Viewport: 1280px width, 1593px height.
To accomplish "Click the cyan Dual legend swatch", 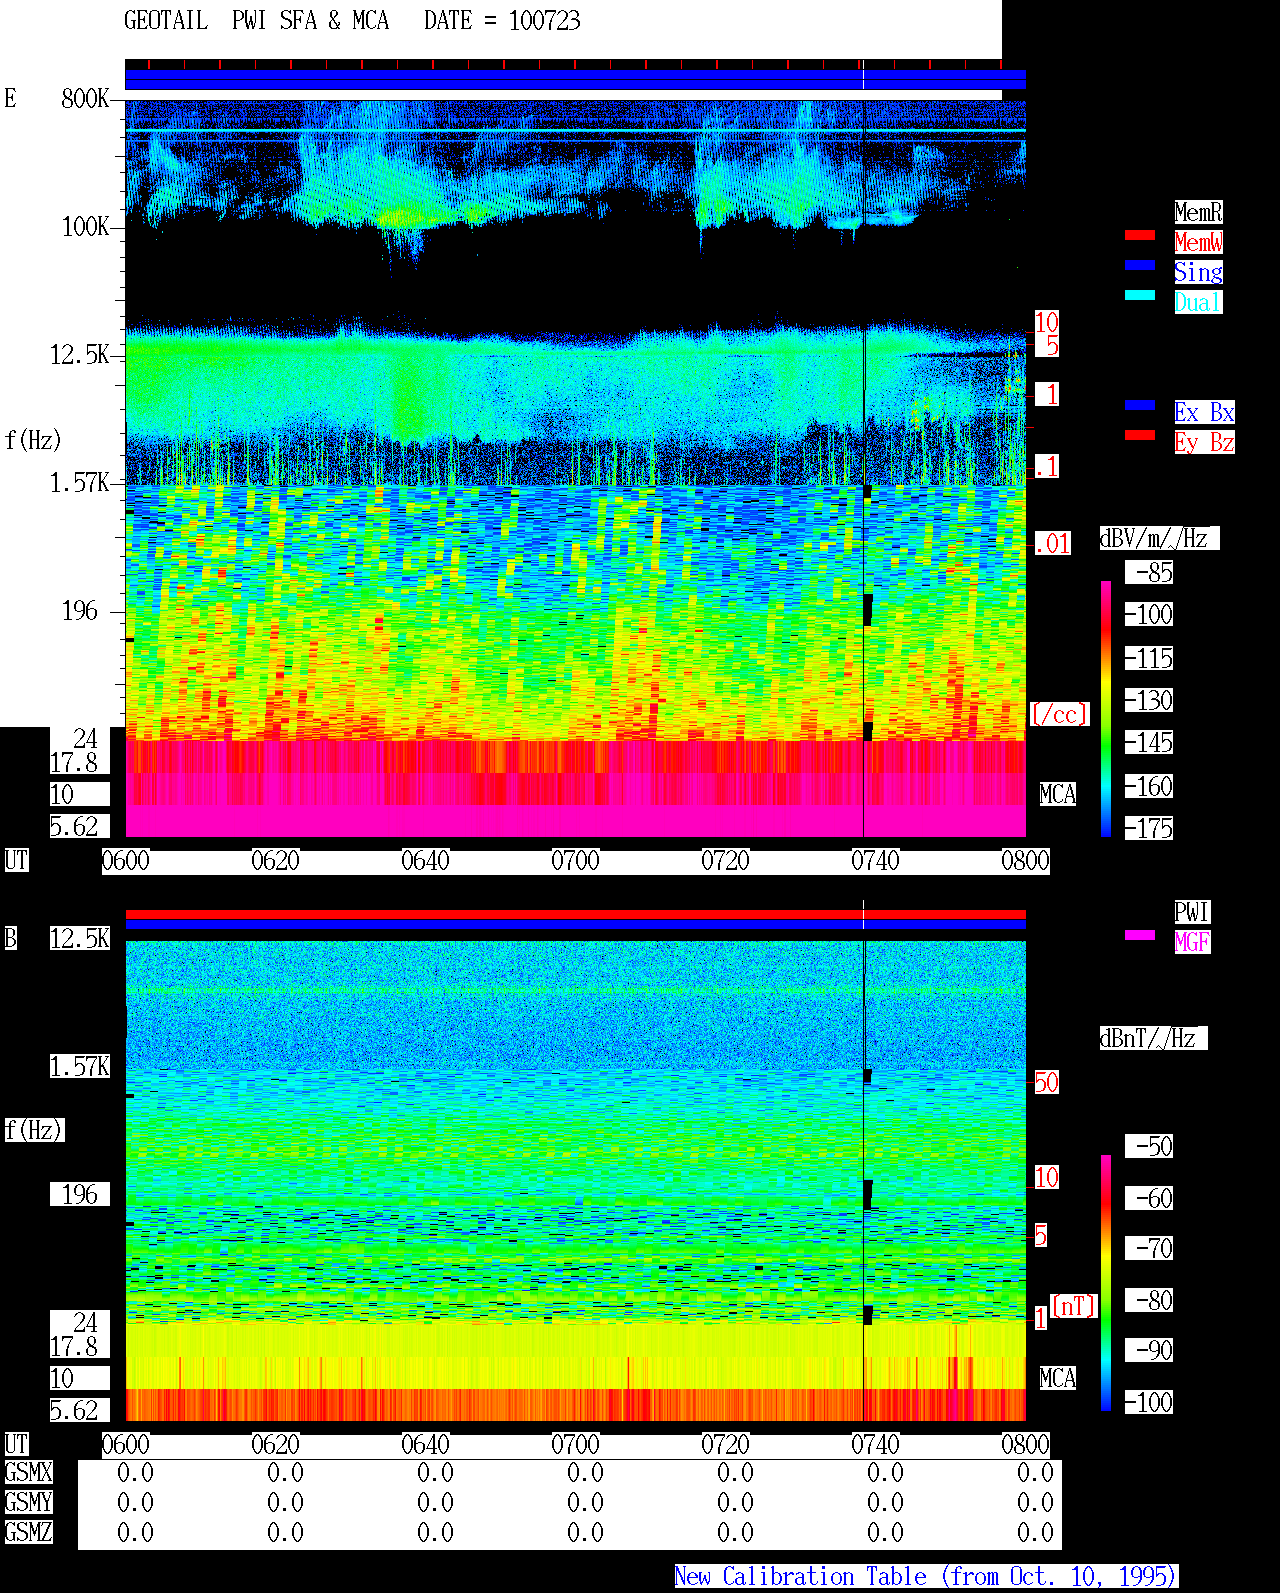I will [1140, 295].
